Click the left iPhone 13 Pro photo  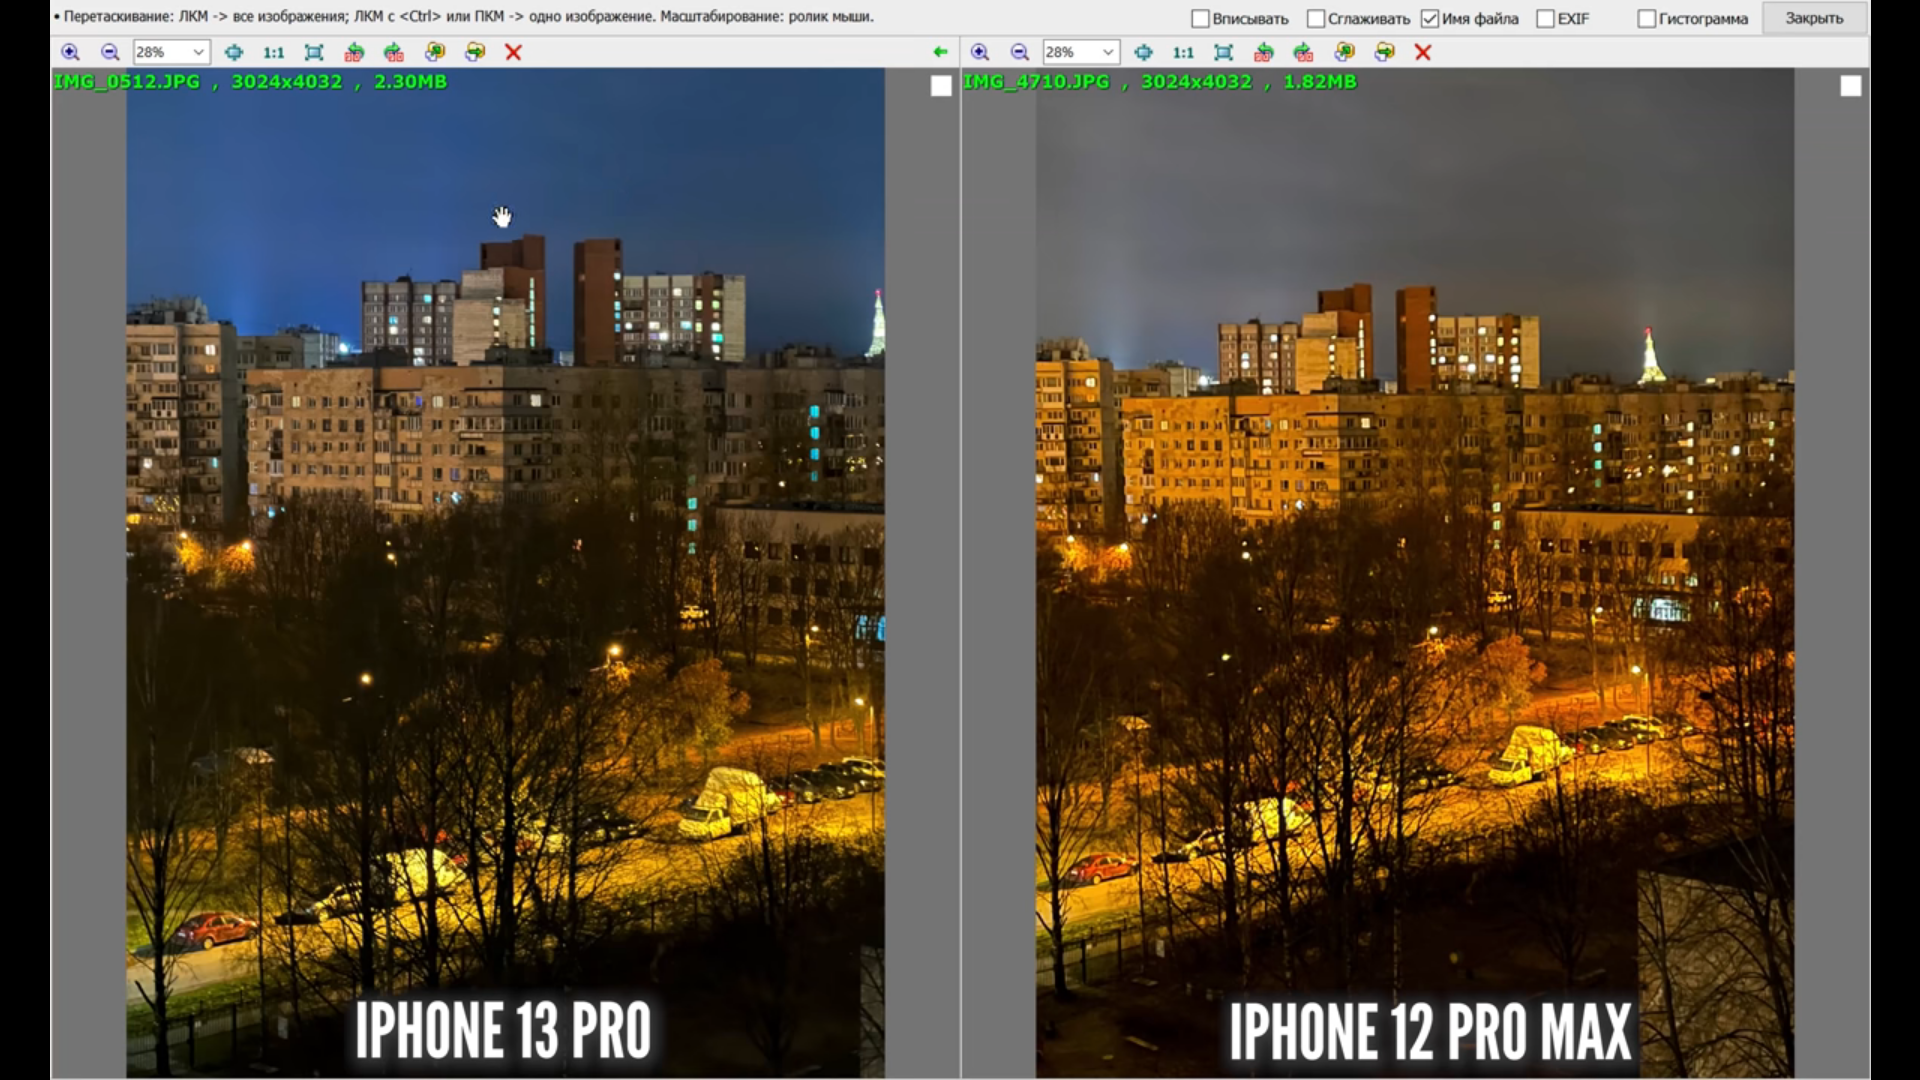505,572
